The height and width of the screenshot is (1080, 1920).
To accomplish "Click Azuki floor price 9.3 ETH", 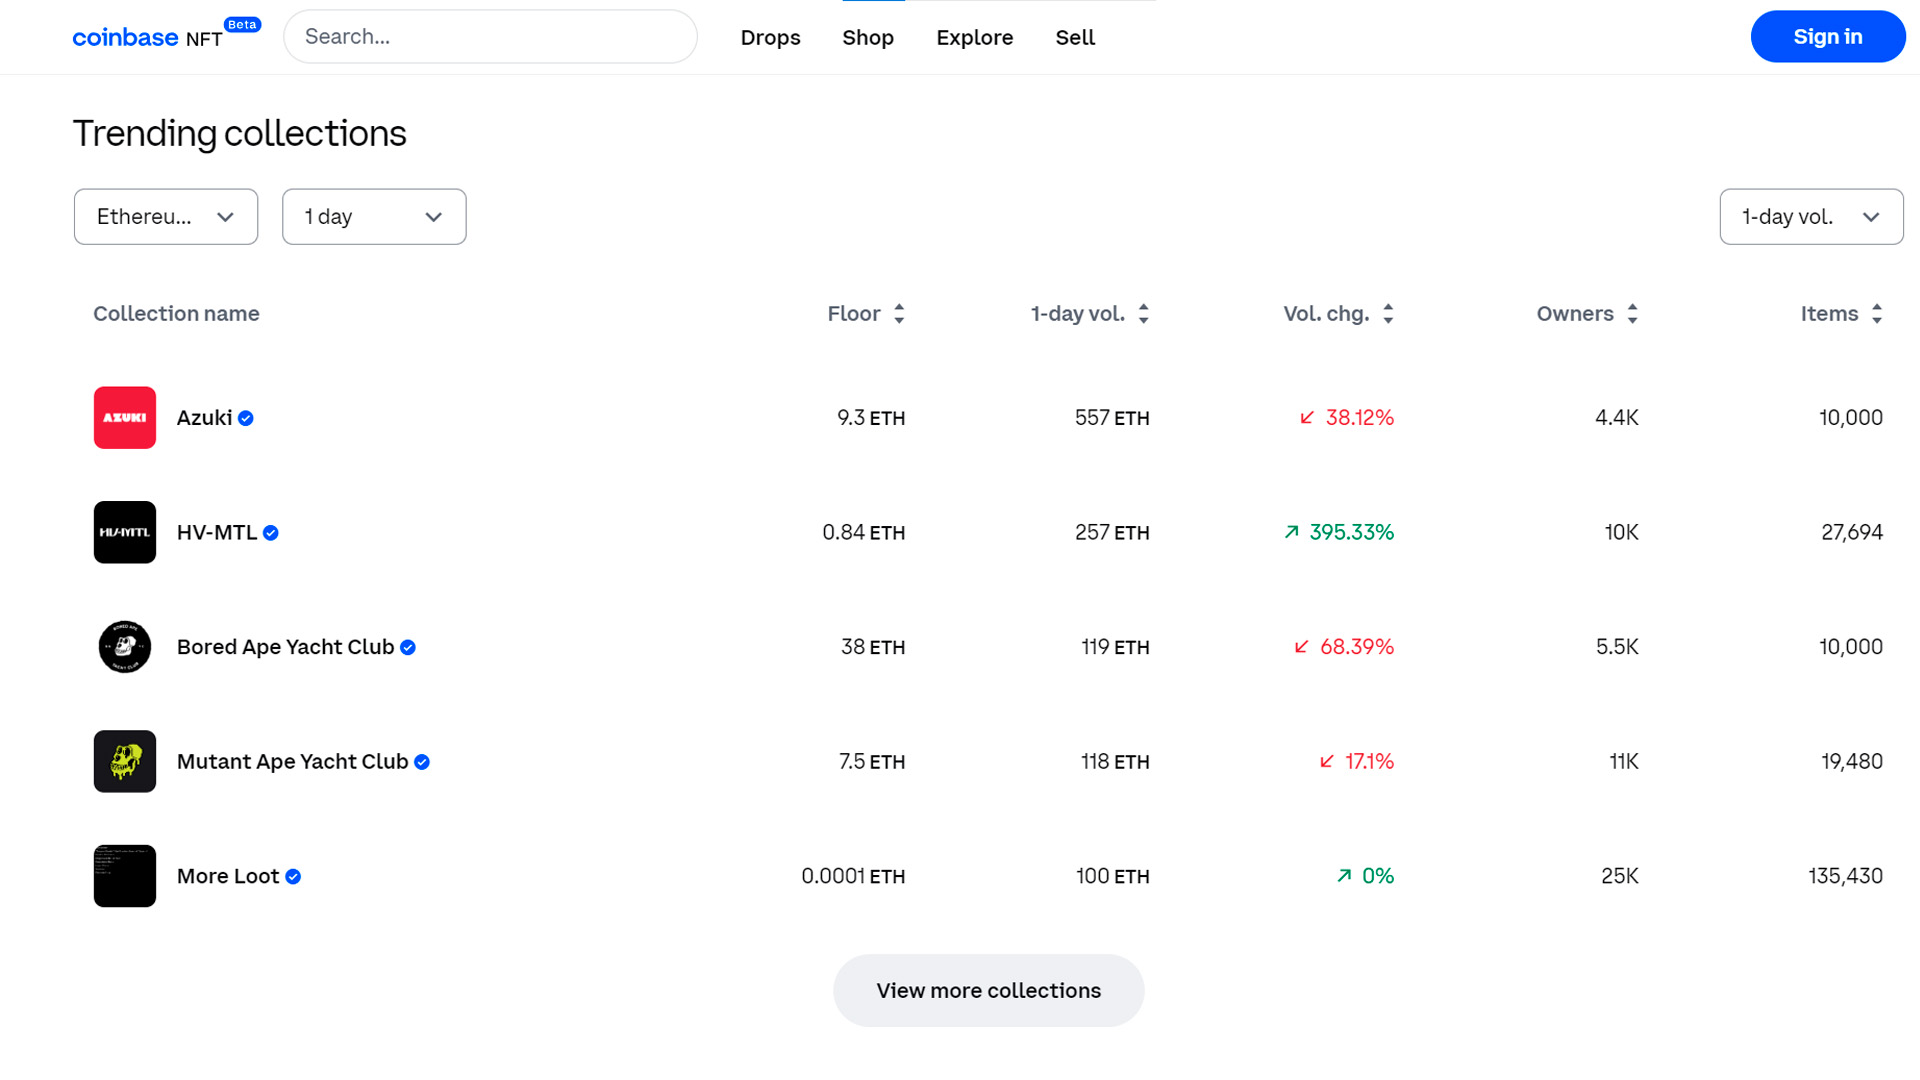I will click(x=871, y=418).
